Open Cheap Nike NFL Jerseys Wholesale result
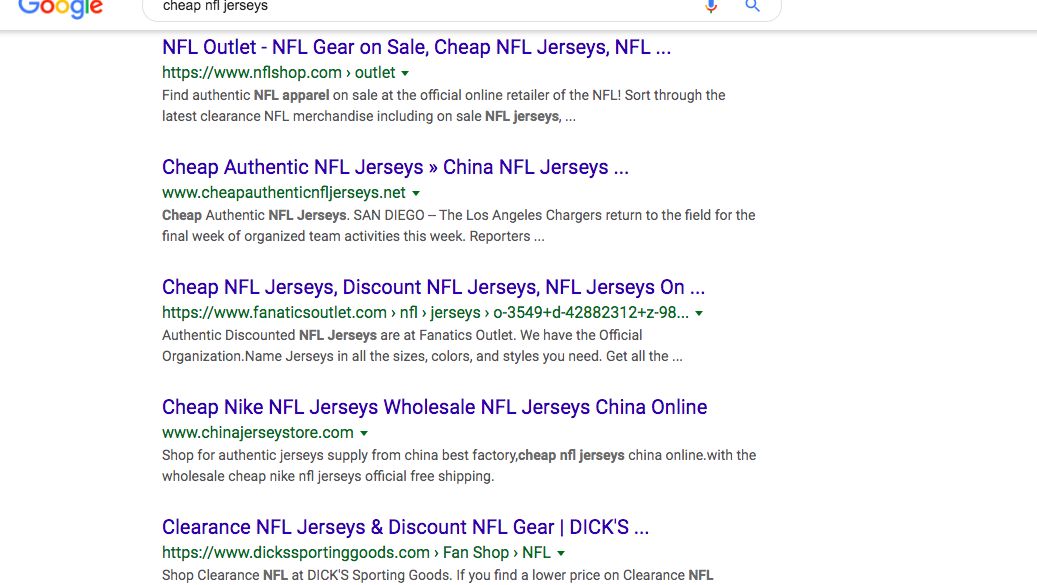The height and width of the screenshot is (585, 1037). point(435,407)
